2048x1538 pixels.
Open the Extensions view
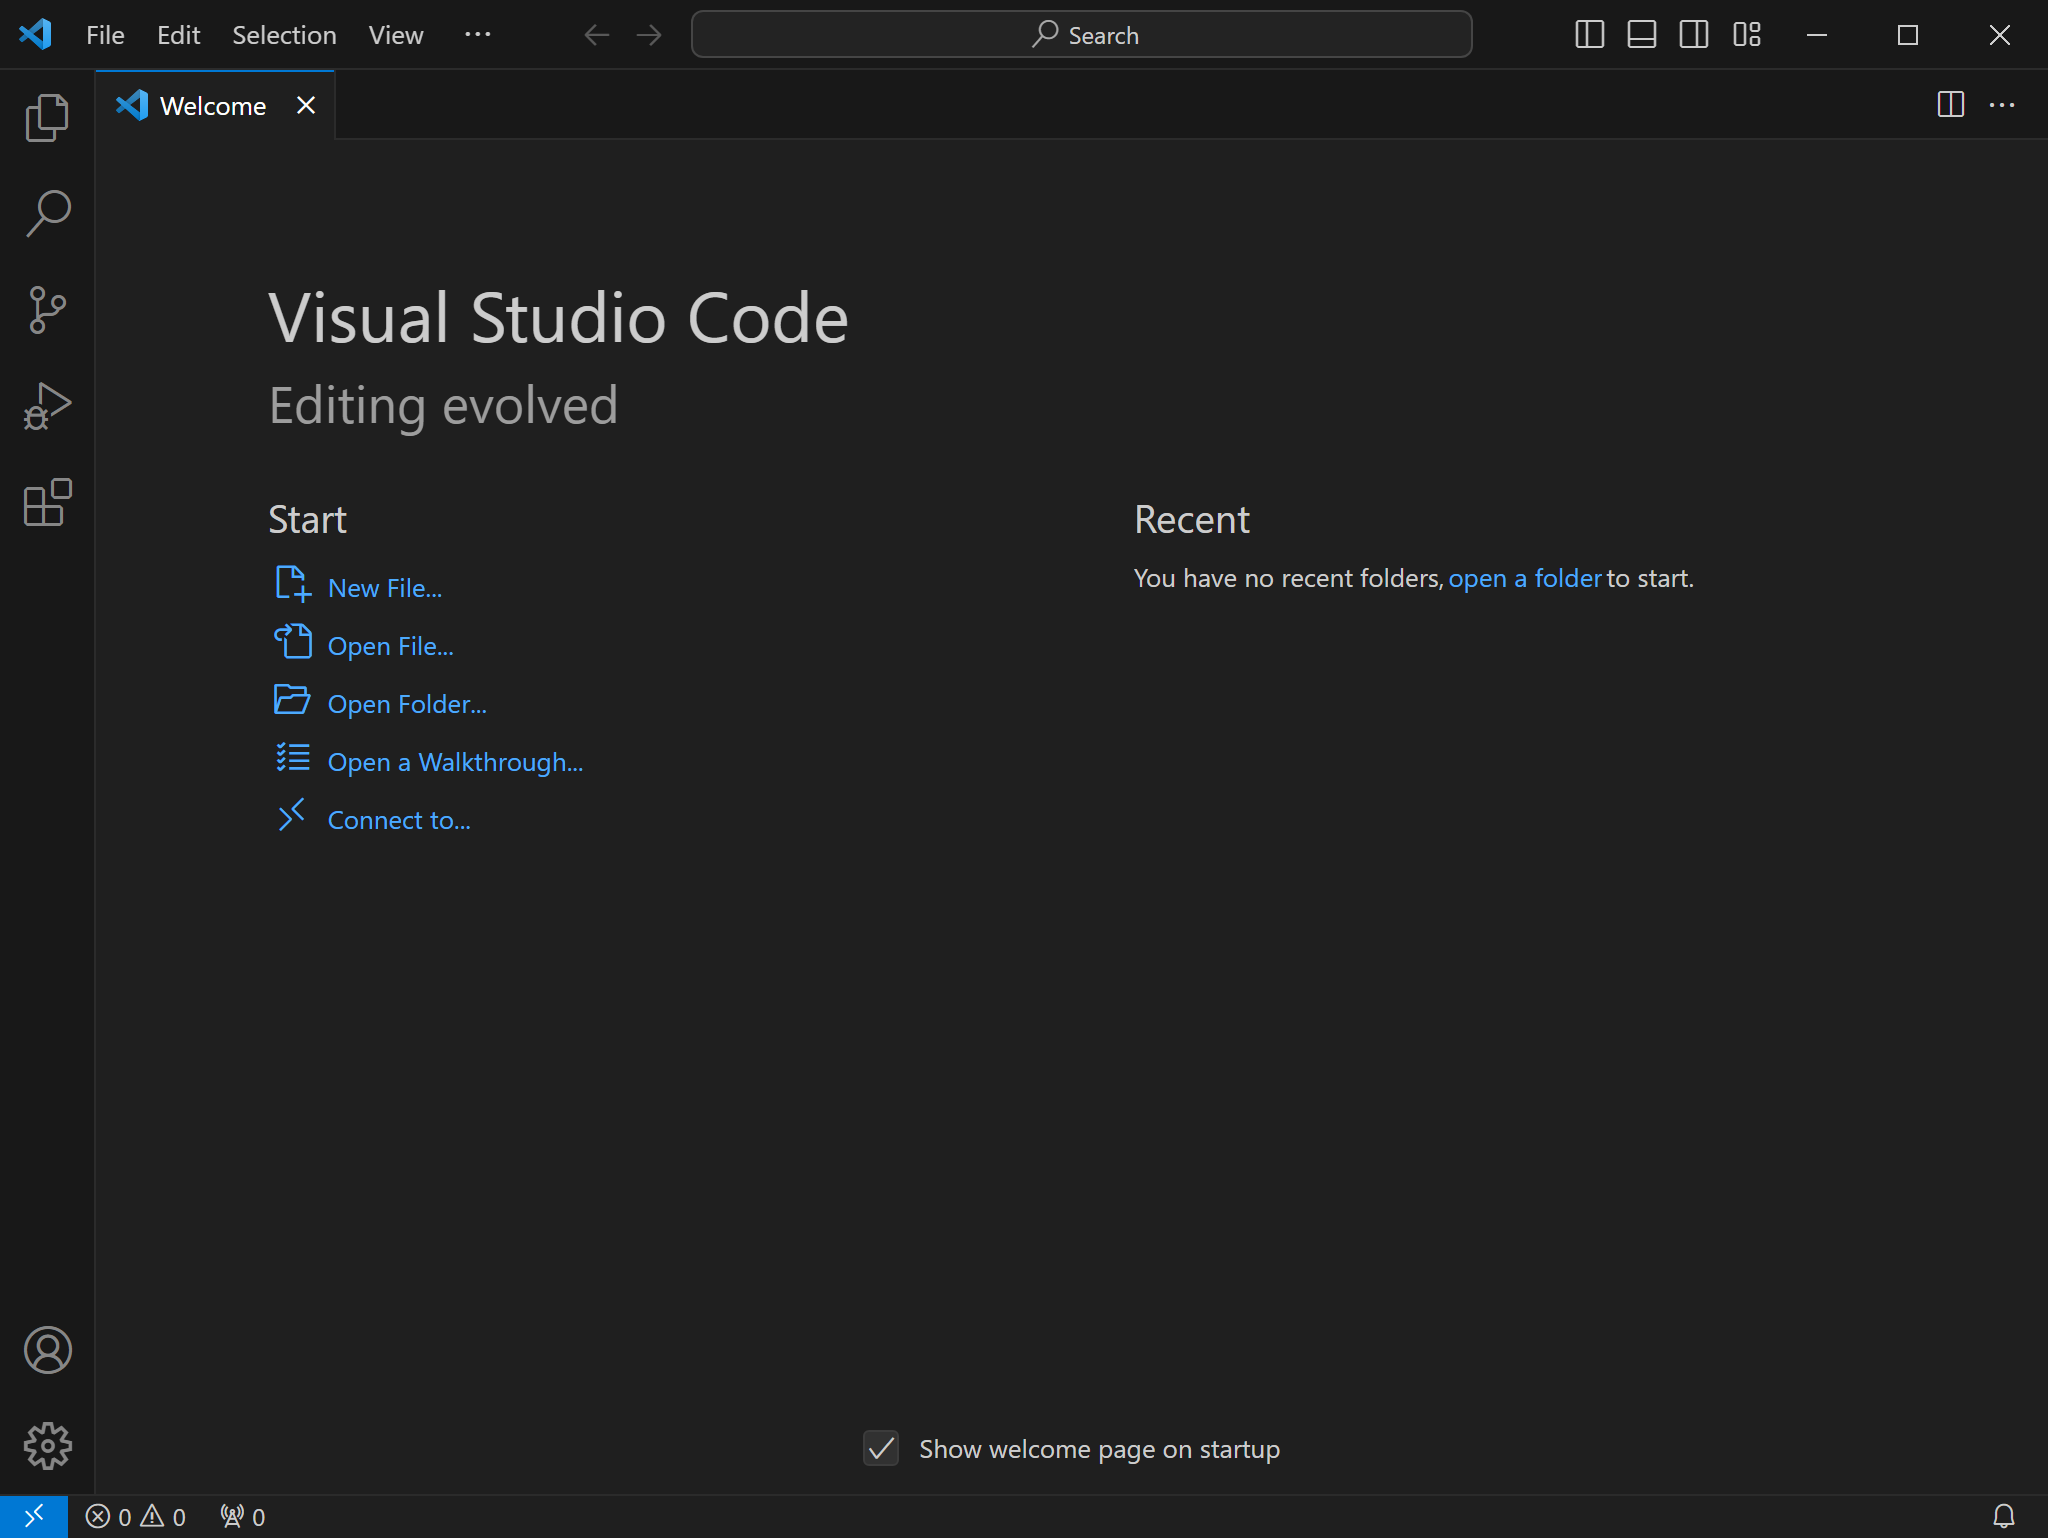pos(47,502)
